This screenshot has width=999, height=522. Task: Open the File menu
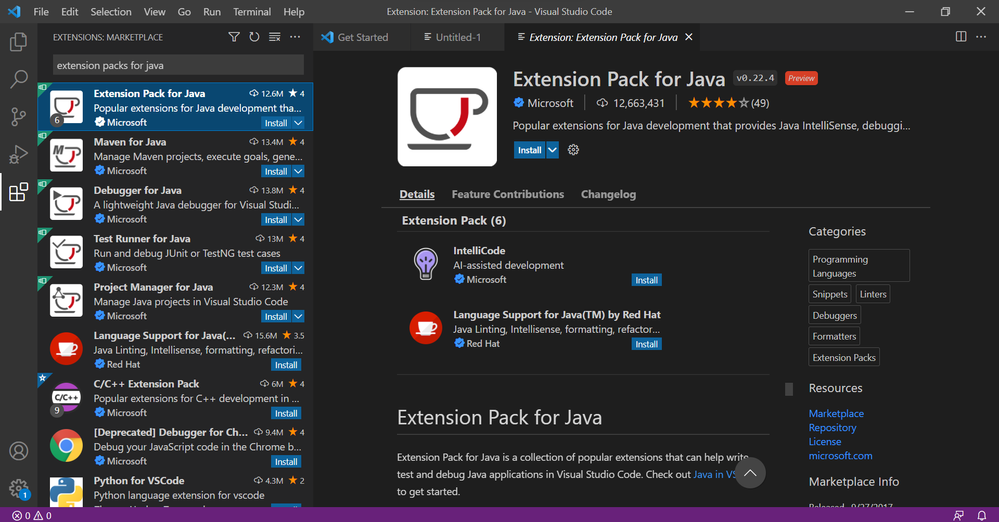coord(41,11)
